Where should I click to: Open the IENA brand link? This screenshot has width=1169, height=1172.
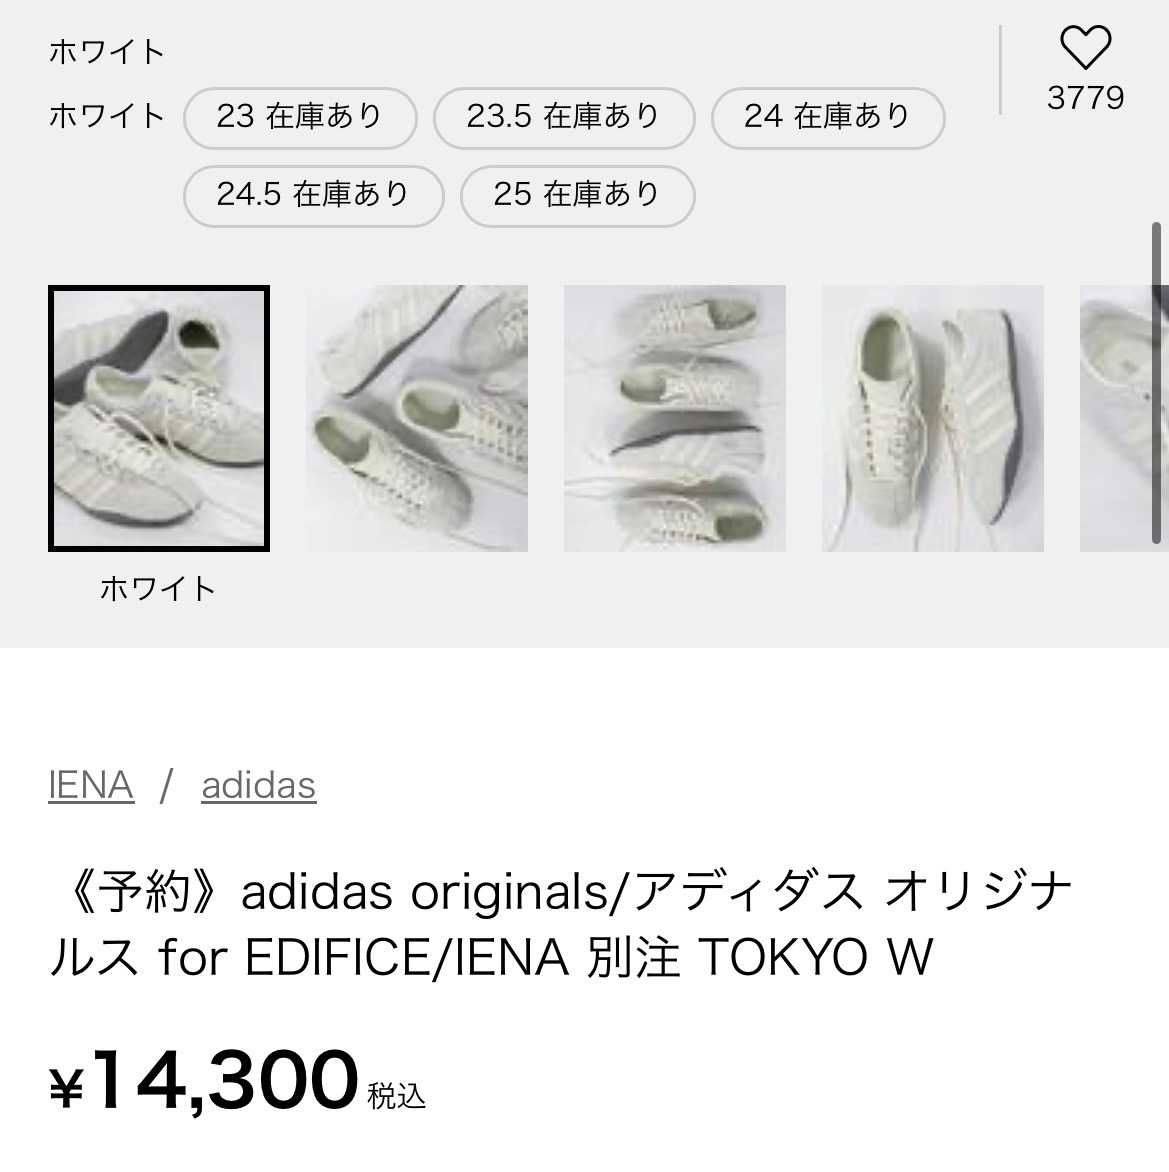click(91, 785)
